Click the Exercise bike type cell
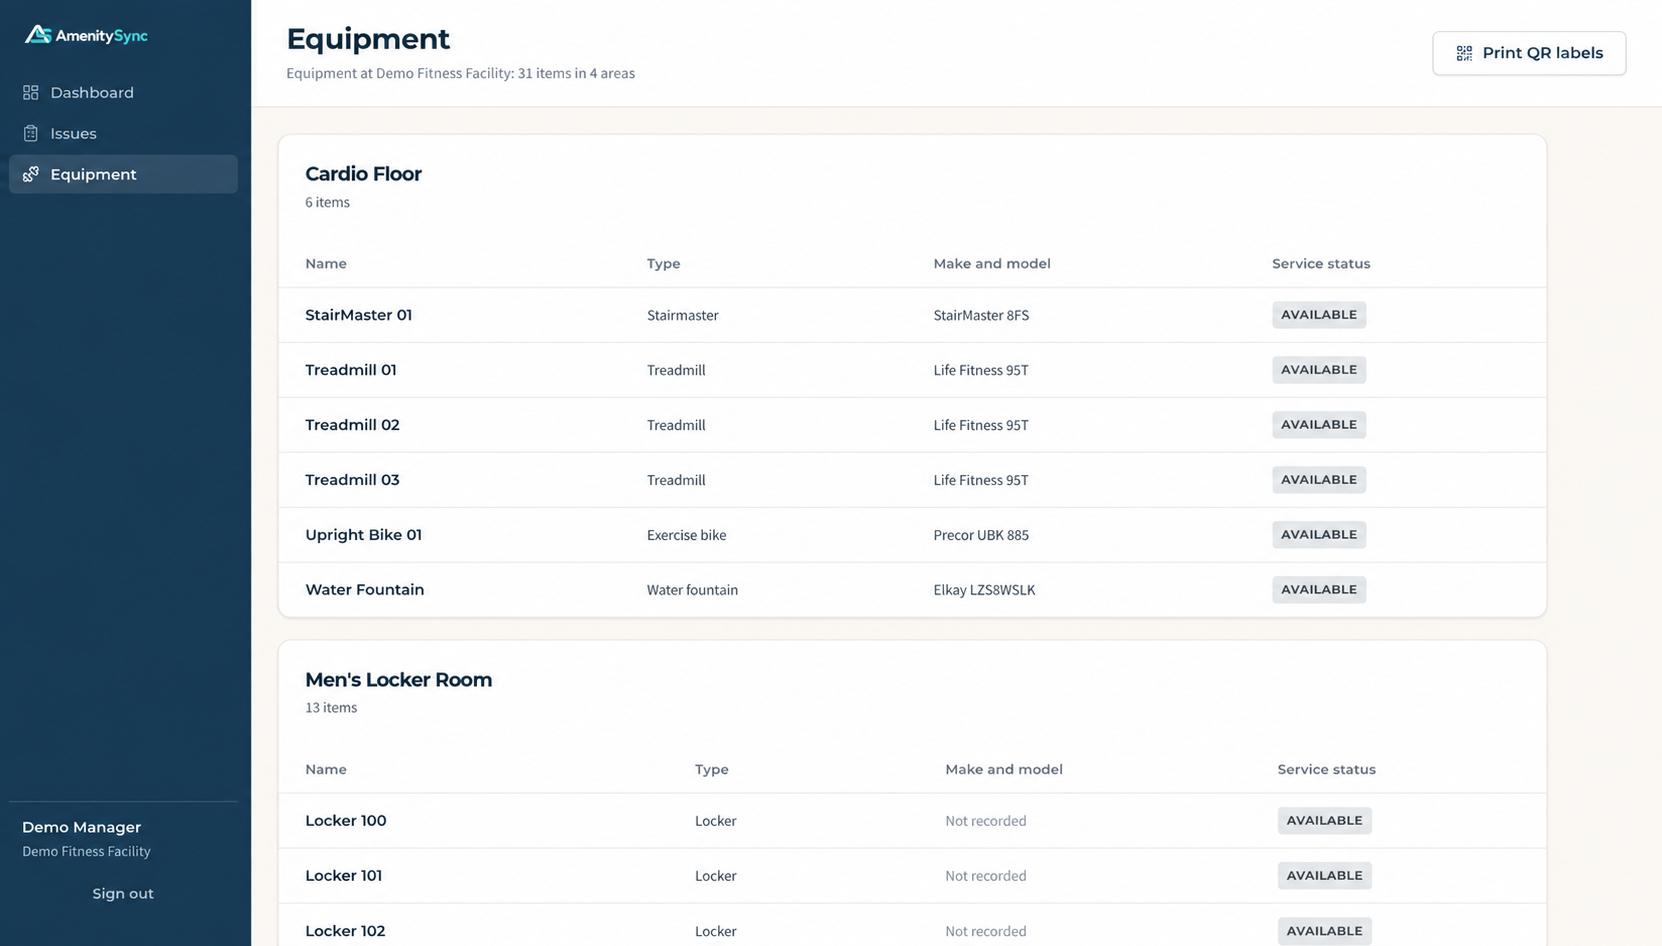This screenshot has width=1662, height=946. point(687,535)
